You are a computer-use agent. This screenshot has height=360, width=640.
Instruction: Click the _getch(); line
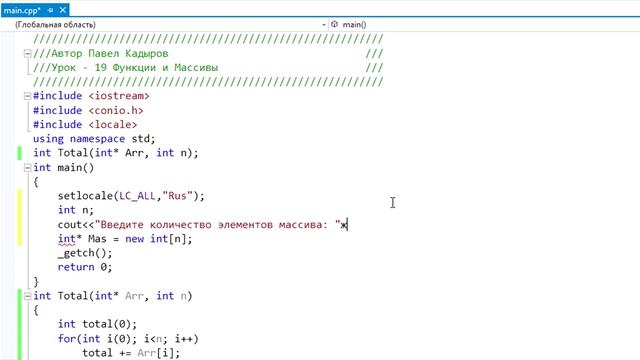point(85,253)
